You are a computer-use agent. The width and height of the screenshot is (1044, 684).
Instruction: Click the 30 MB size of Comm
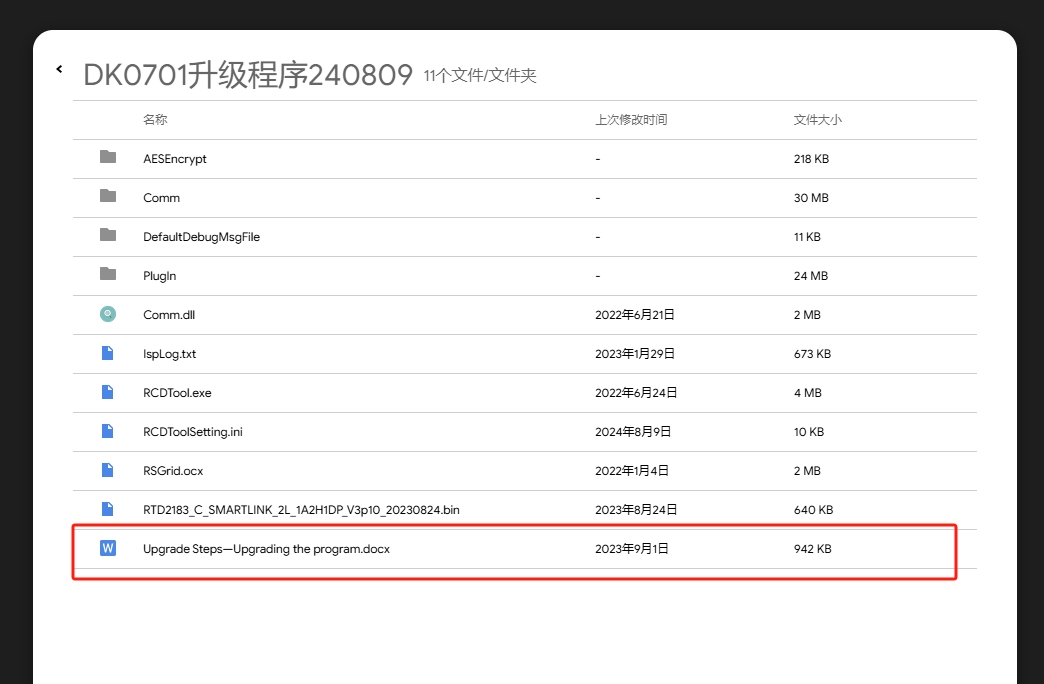[811, 198]
